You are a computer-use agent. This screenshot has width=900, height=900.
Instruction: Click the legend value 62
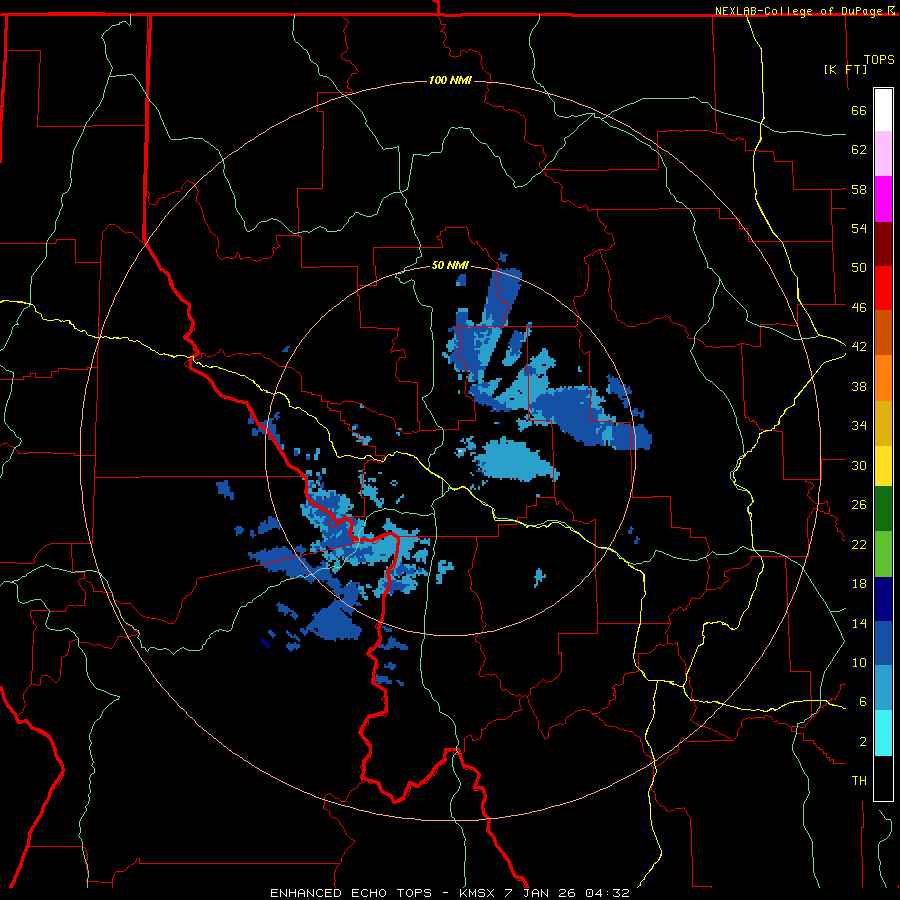pyautogui.click(x=859, y=150)
